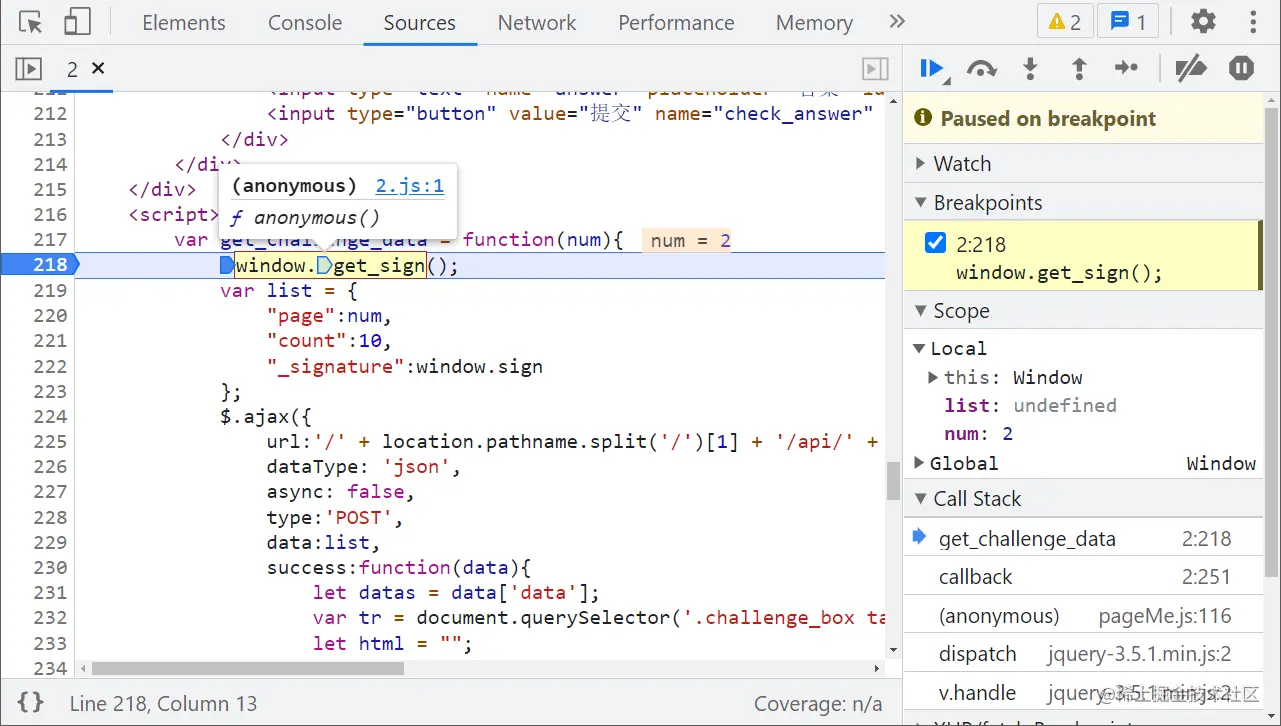Screen dimensions: 1281x726
Task: Open the Memory tab
Action: pyautogui.click(x=814, y=22)
